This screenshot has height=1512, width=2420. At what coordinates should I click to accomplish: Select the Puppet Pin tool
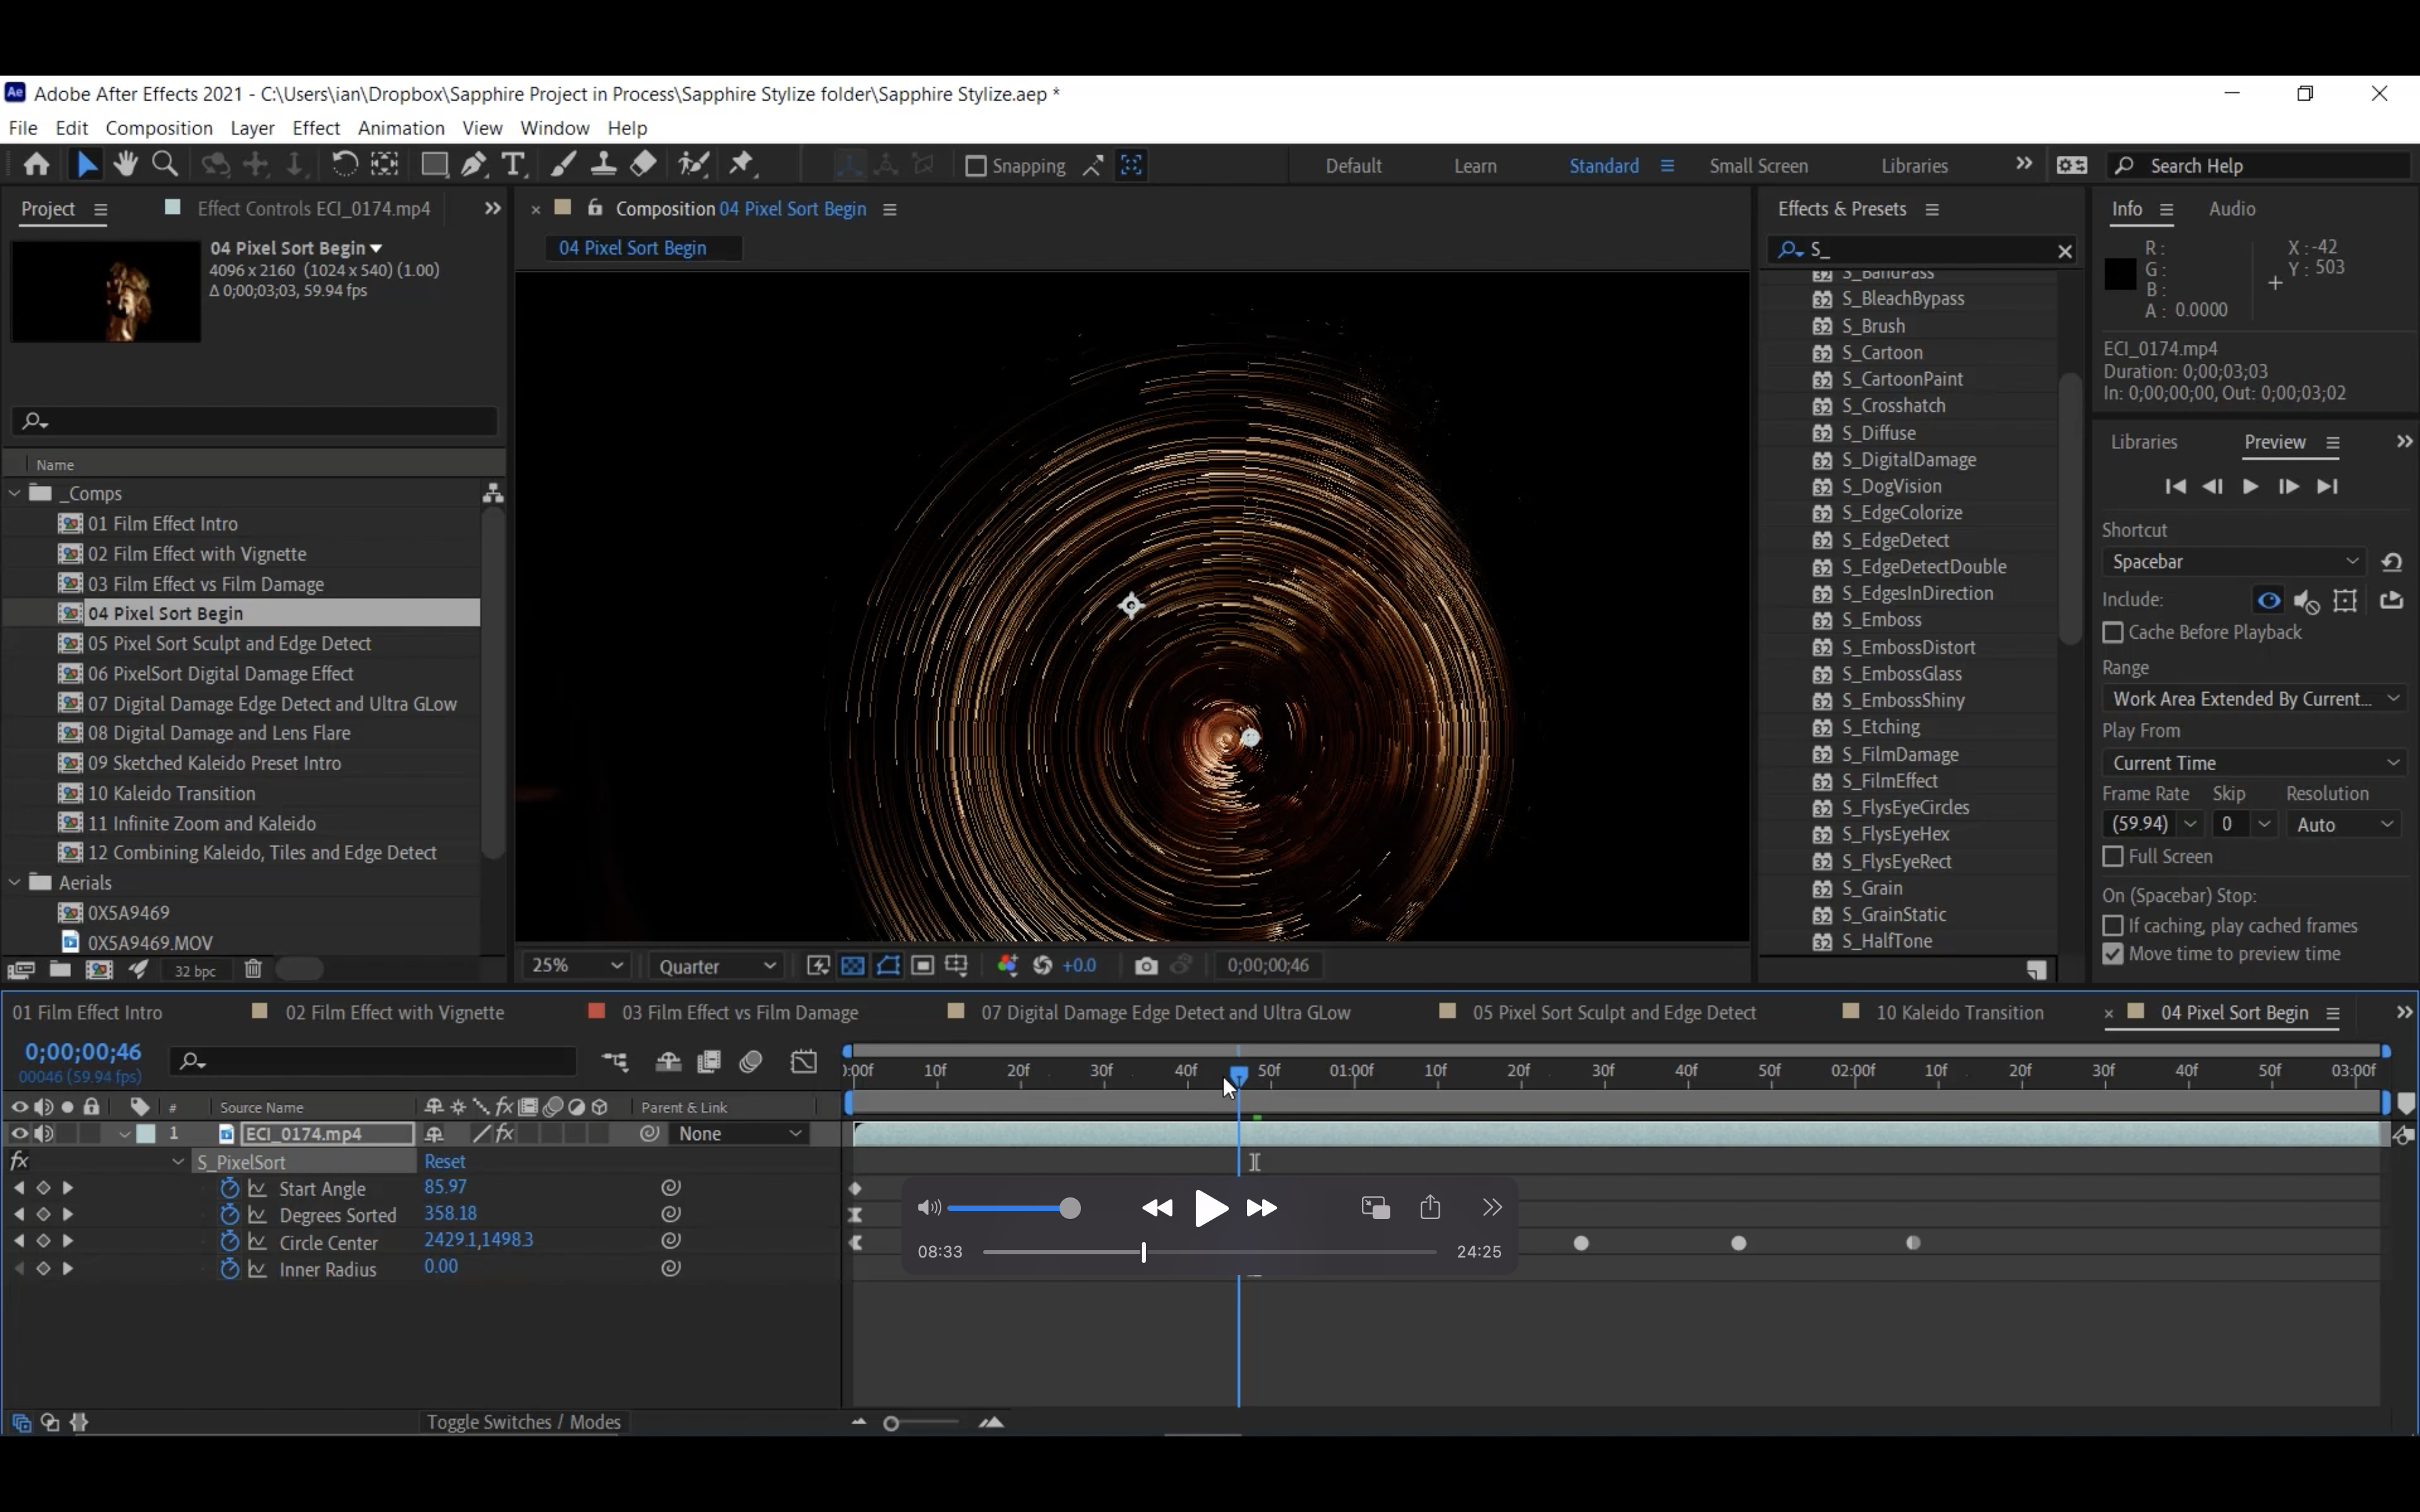(x=742, y=165)
